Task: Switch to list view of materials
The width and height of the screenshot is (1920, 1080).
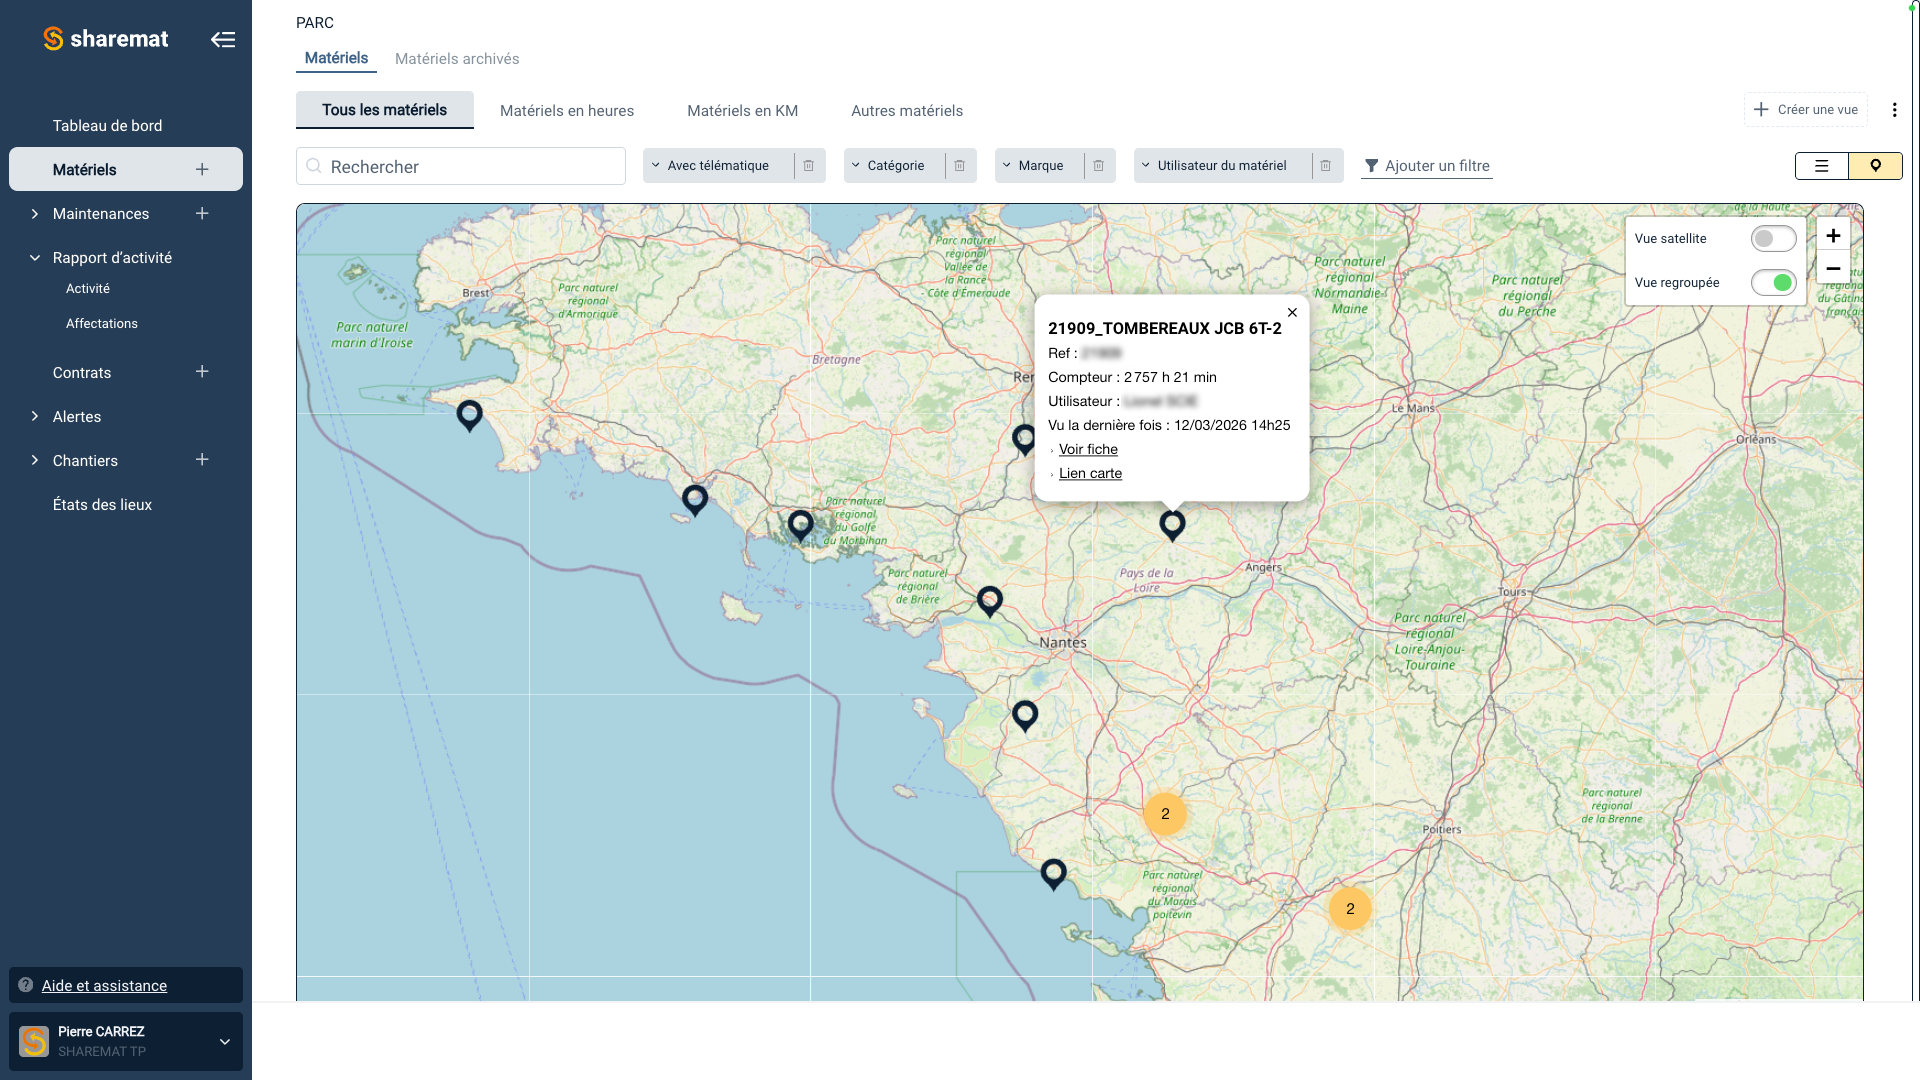Action: (x=1822, y=166)
